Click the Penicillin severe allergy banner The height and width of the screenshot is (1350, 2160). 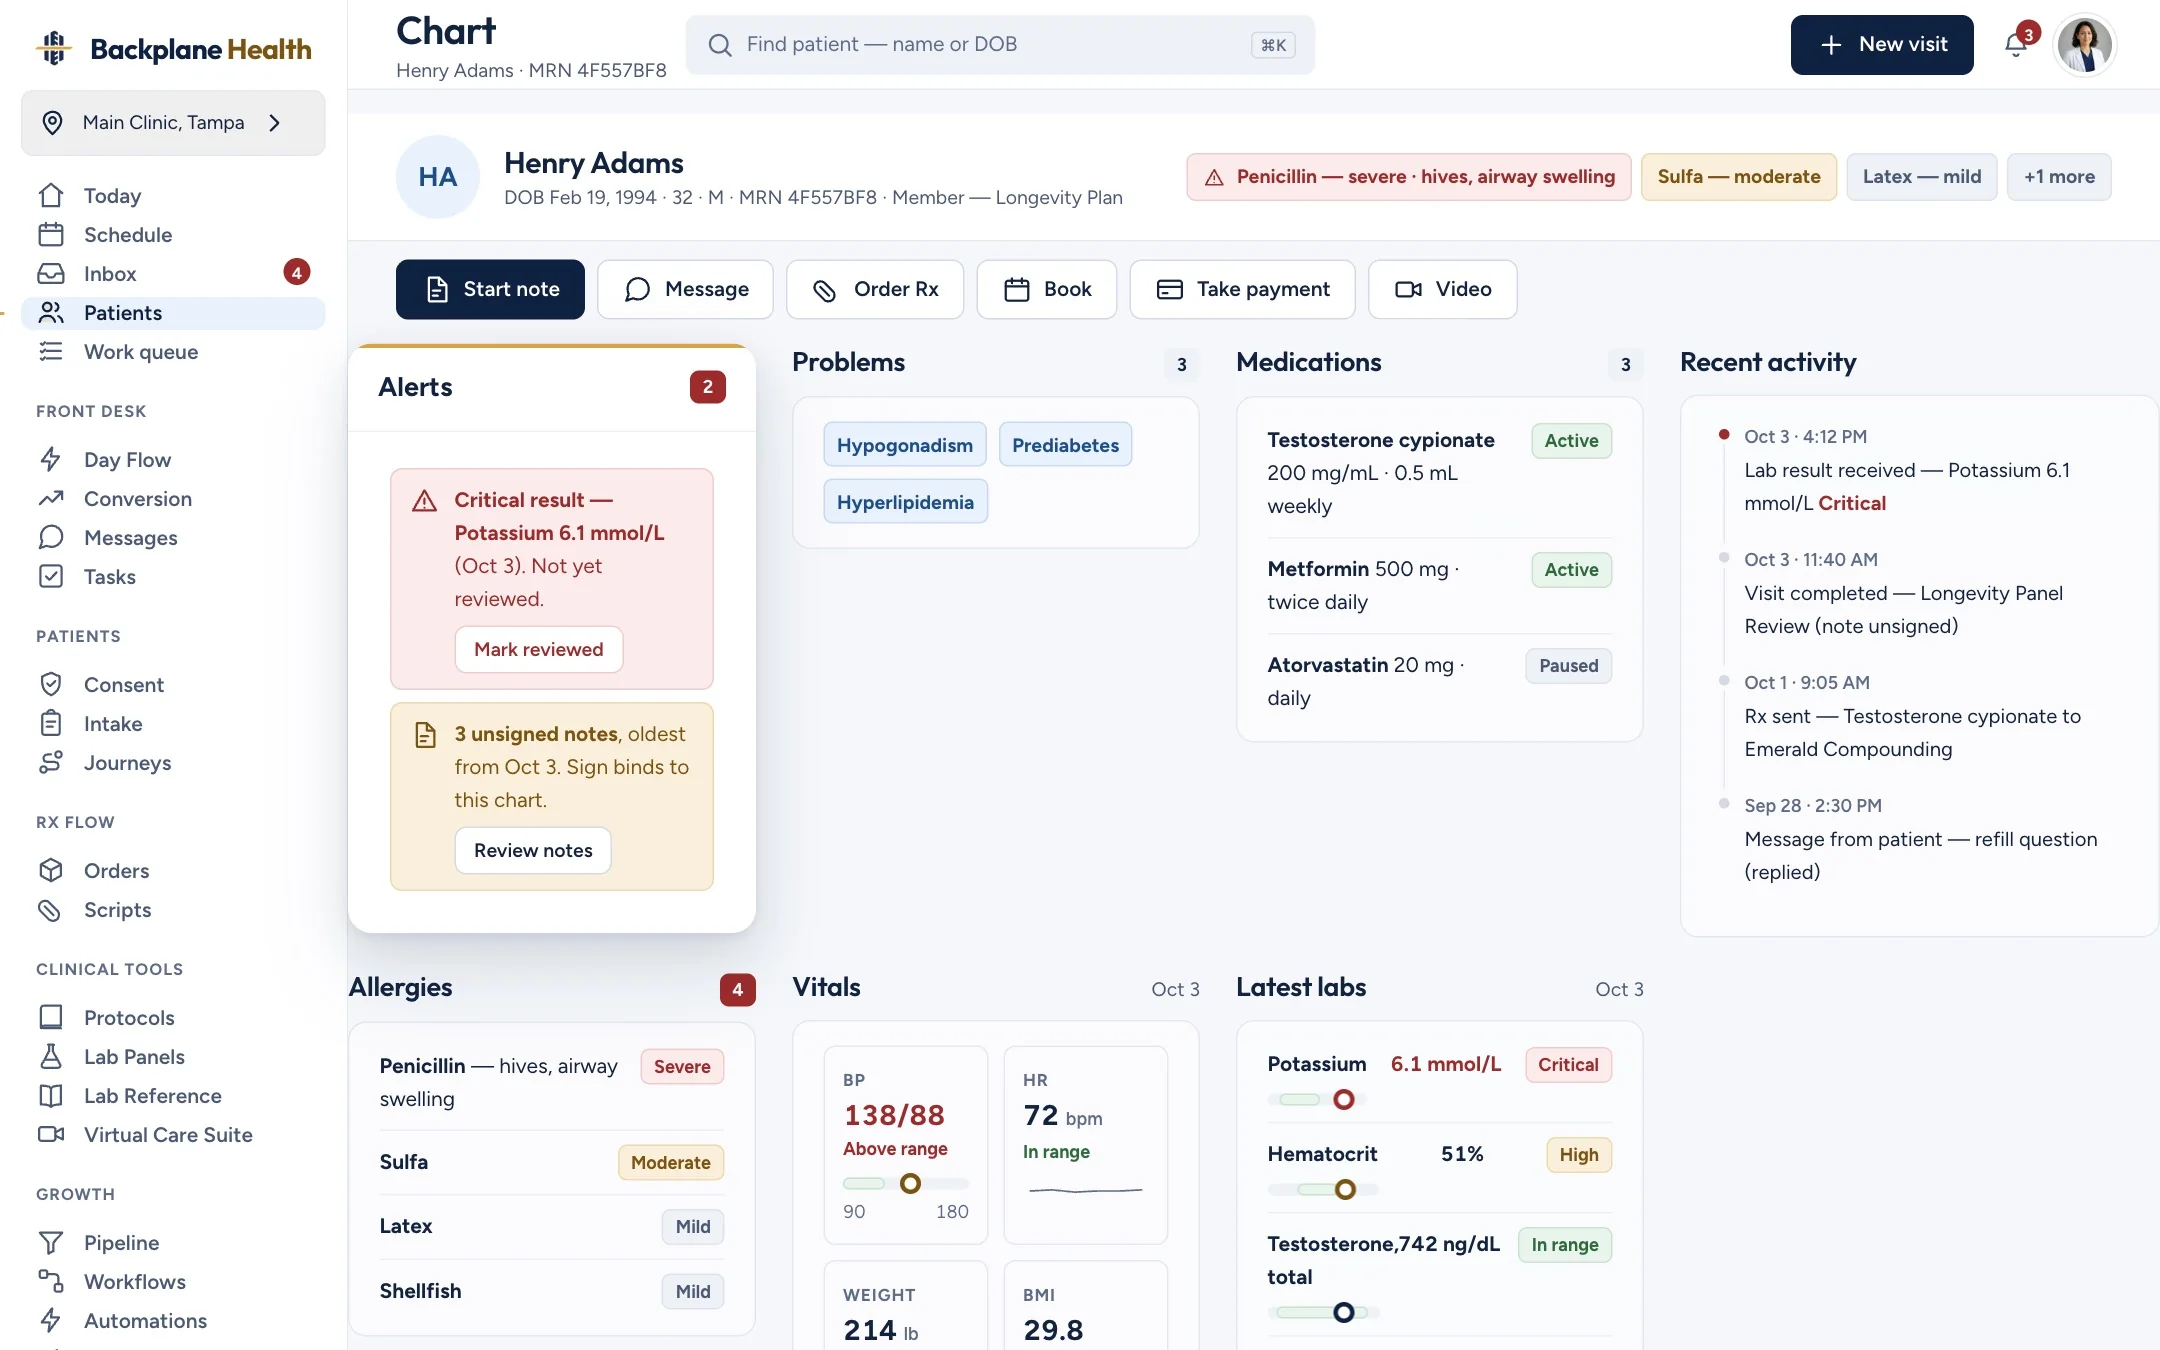[1409, 176]
